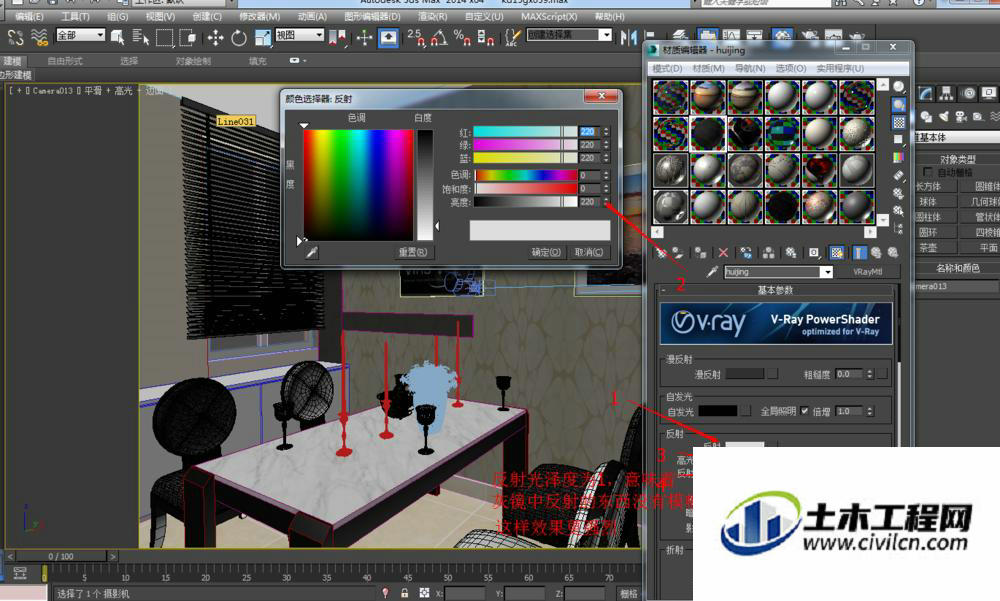Viewport: 1000px width, 601px height.
Task: Toggle show end result in Material Editor
Action: click(x=859, y=253)
